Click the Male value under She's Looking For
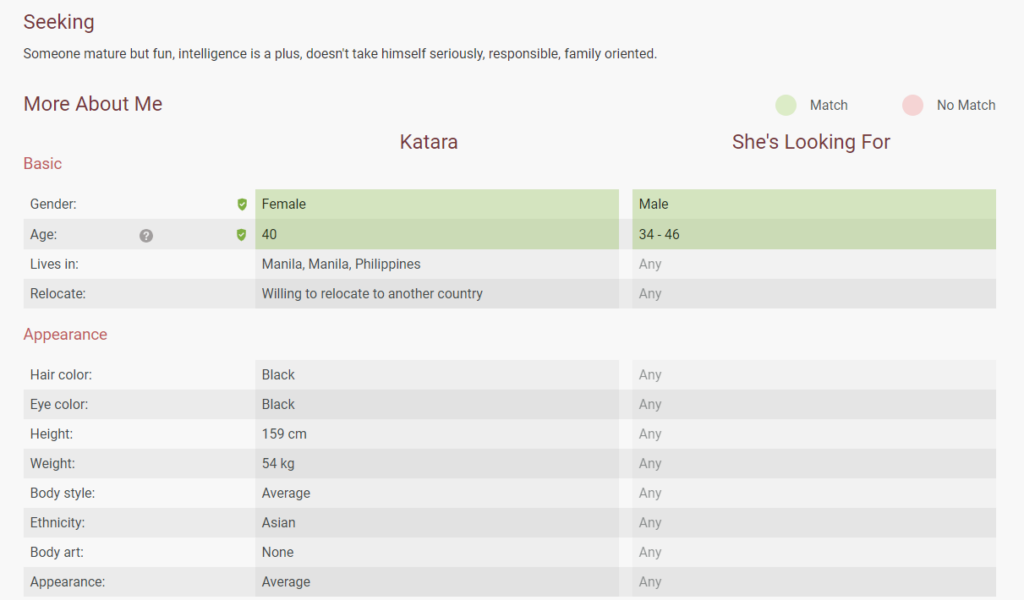This screenshot has width=1024, height=600. coord(654,204)
